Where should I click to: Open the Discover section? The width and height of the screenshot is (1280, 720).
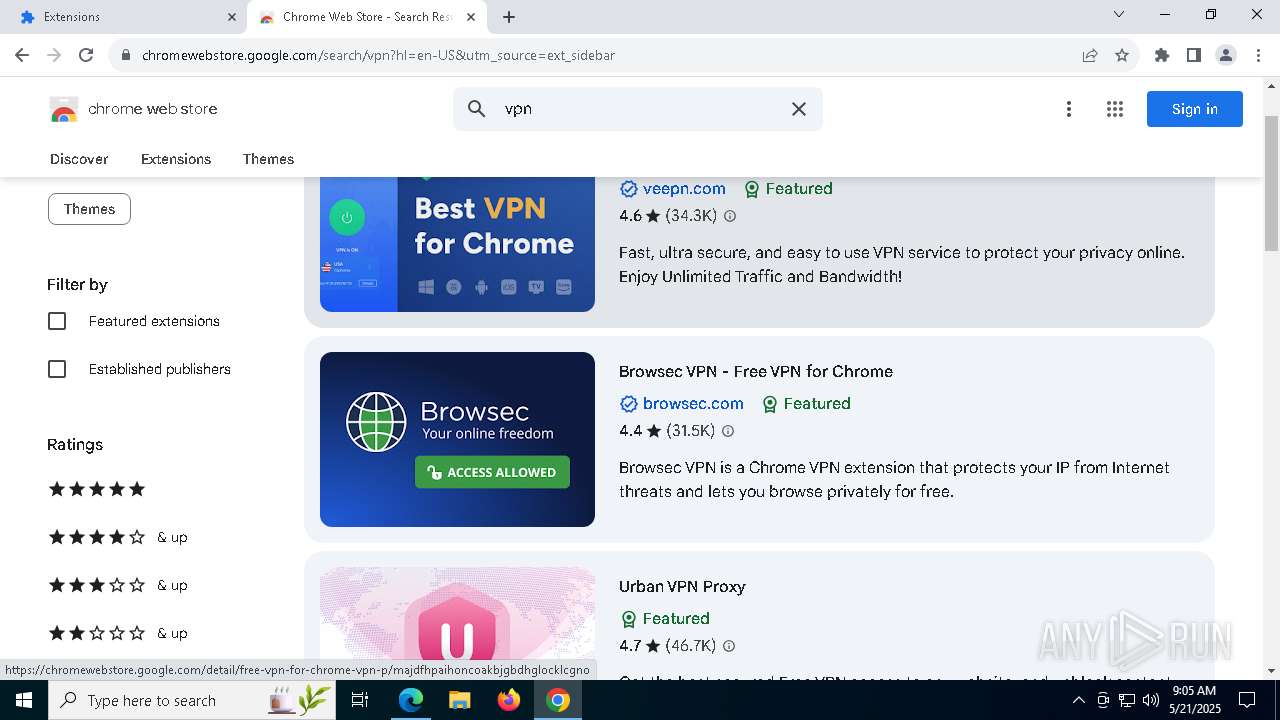(x=79, y=159)
